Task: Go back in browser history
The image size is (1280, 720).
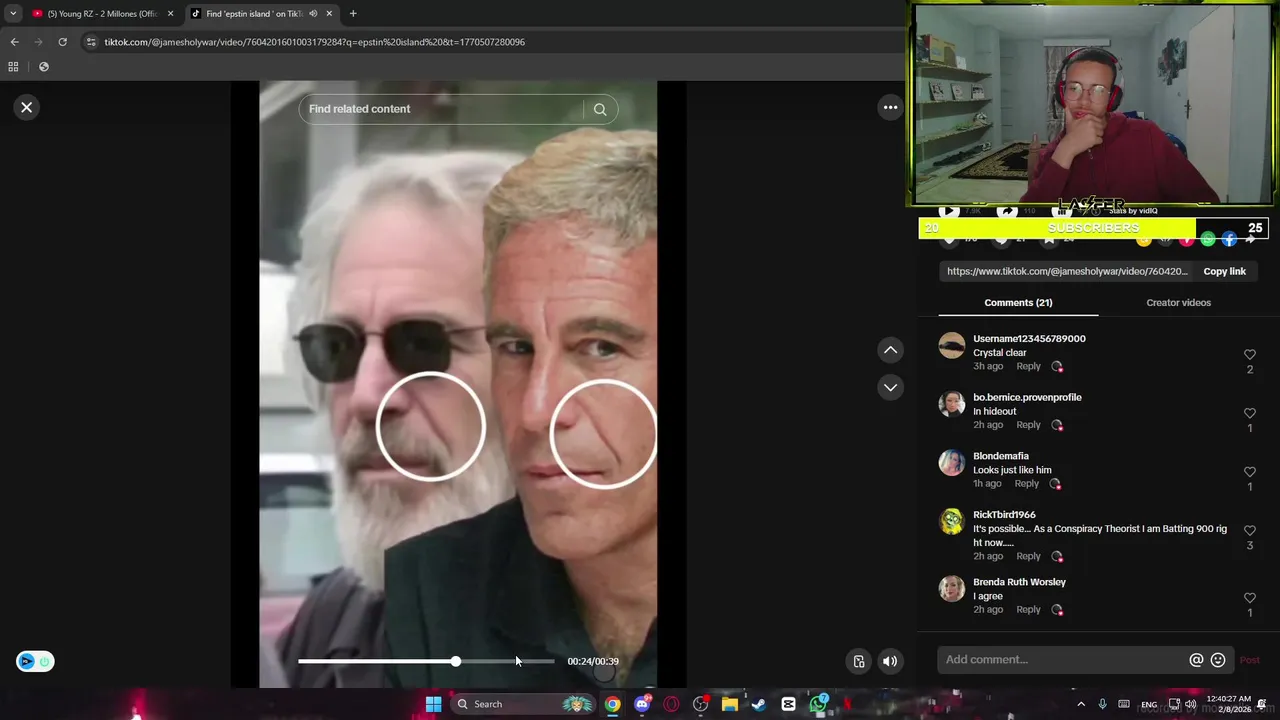Action: [14, 42]
